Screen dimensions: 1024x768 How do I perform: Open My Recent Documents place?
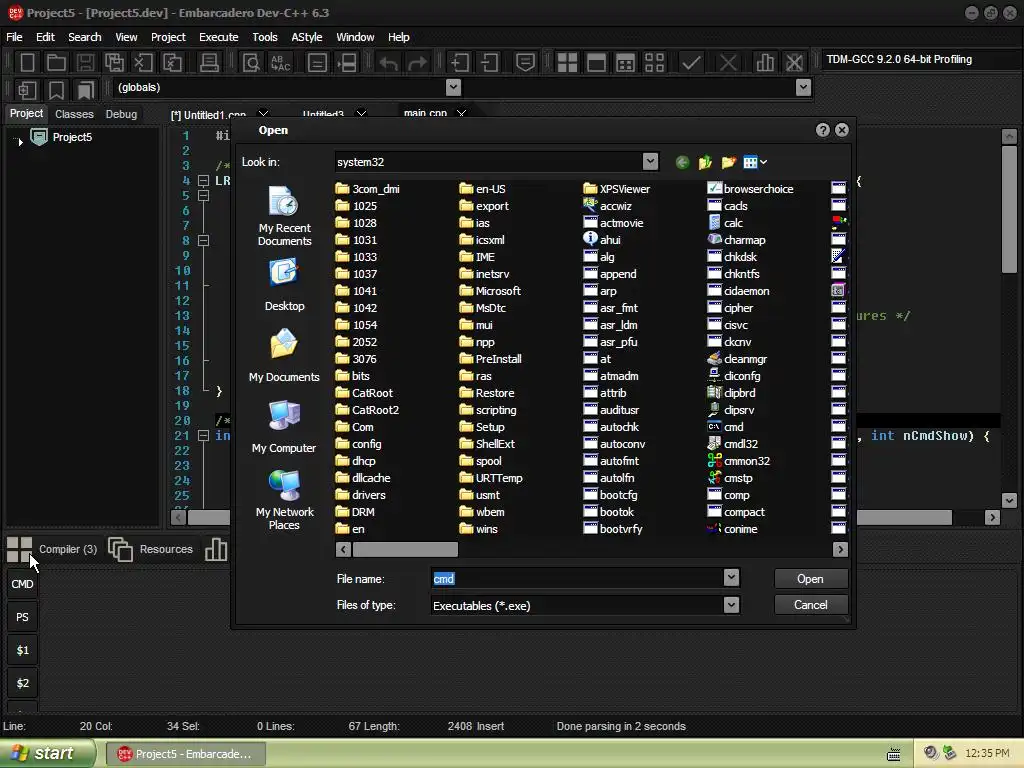[284, 216]
